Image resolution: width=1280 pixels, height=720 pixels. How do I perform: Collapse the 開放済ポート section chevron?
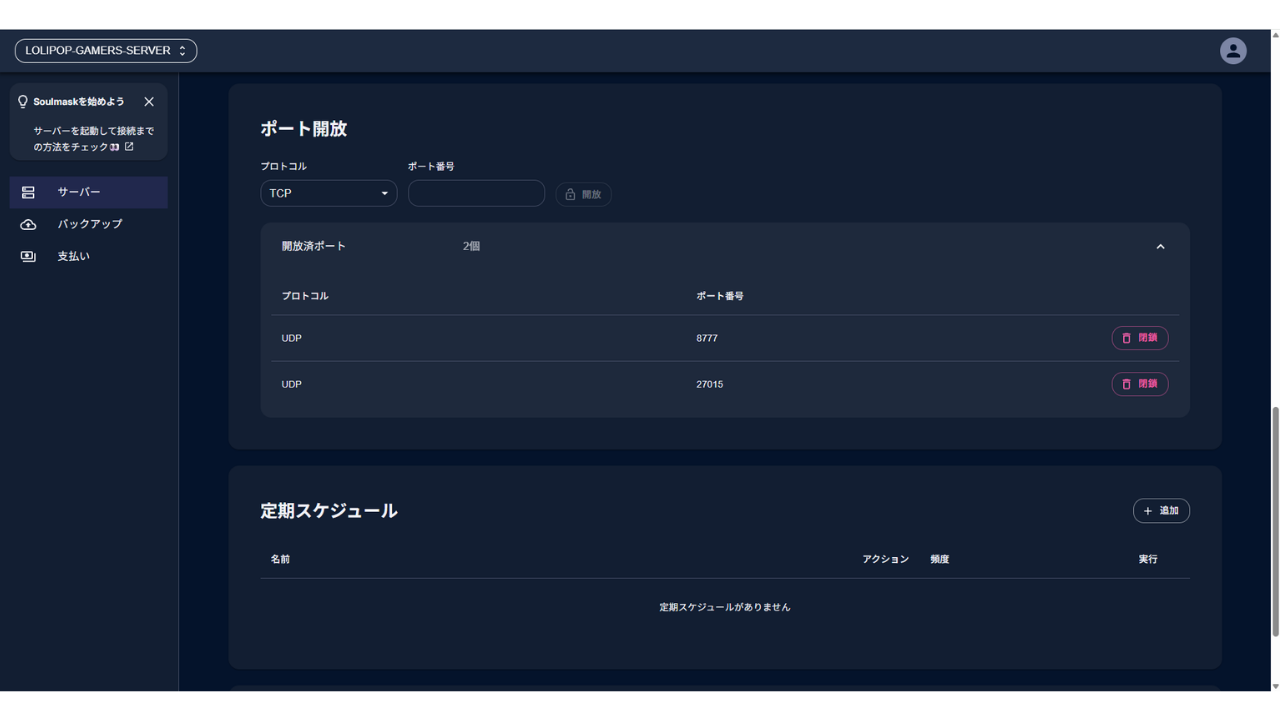1160,246
